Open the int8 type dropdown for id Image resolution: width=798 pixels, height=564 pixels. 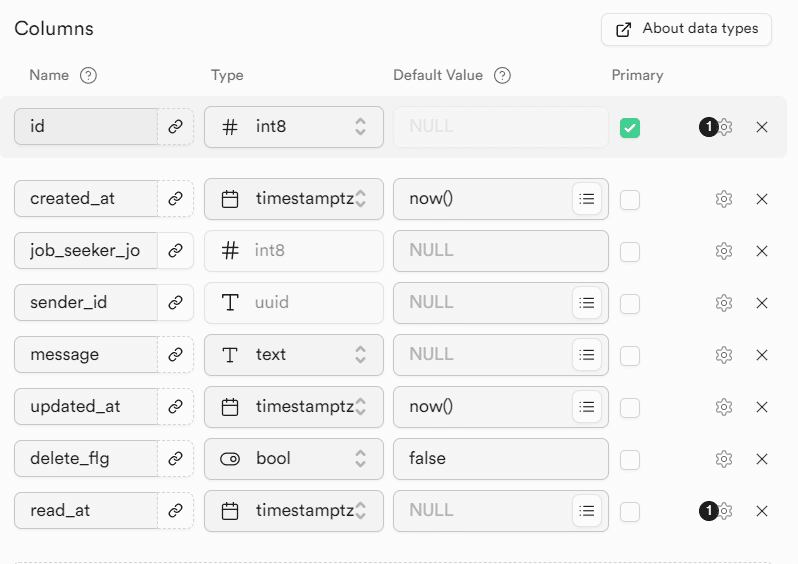click(x=294, y=127)
